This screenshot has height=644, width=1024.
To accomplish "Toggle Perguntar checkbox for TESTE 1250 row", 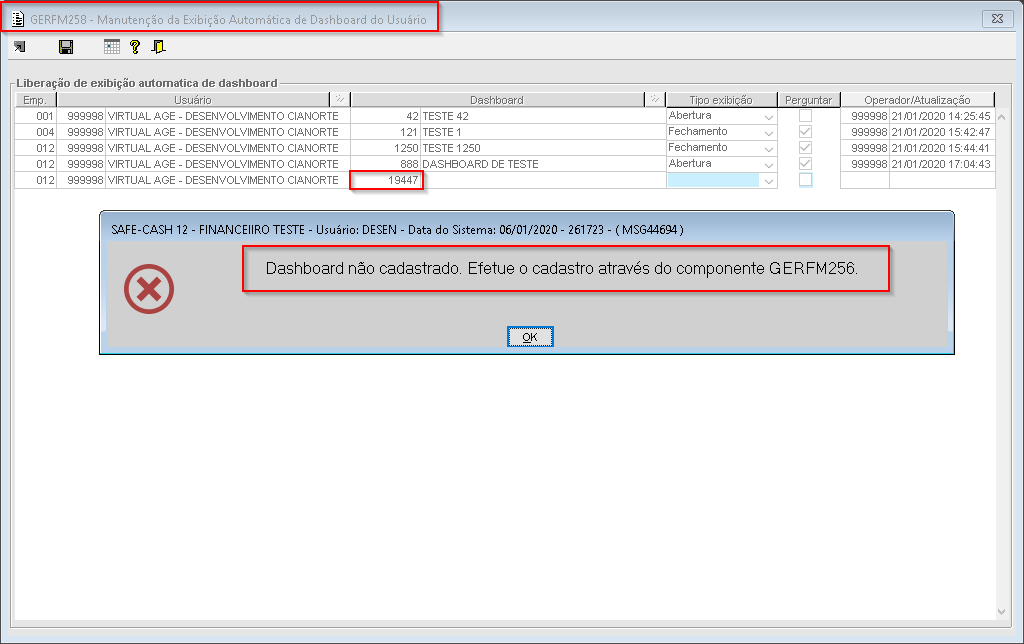I will (806, 148).
